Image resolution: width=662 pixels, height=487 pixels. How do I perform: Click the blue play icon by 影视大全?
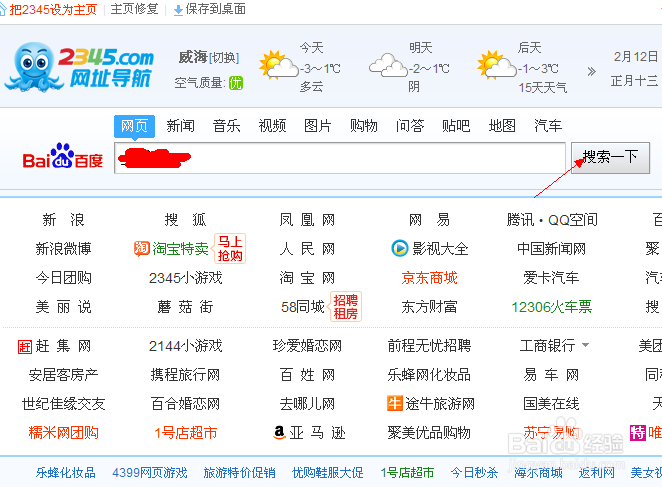pos(399,248)
